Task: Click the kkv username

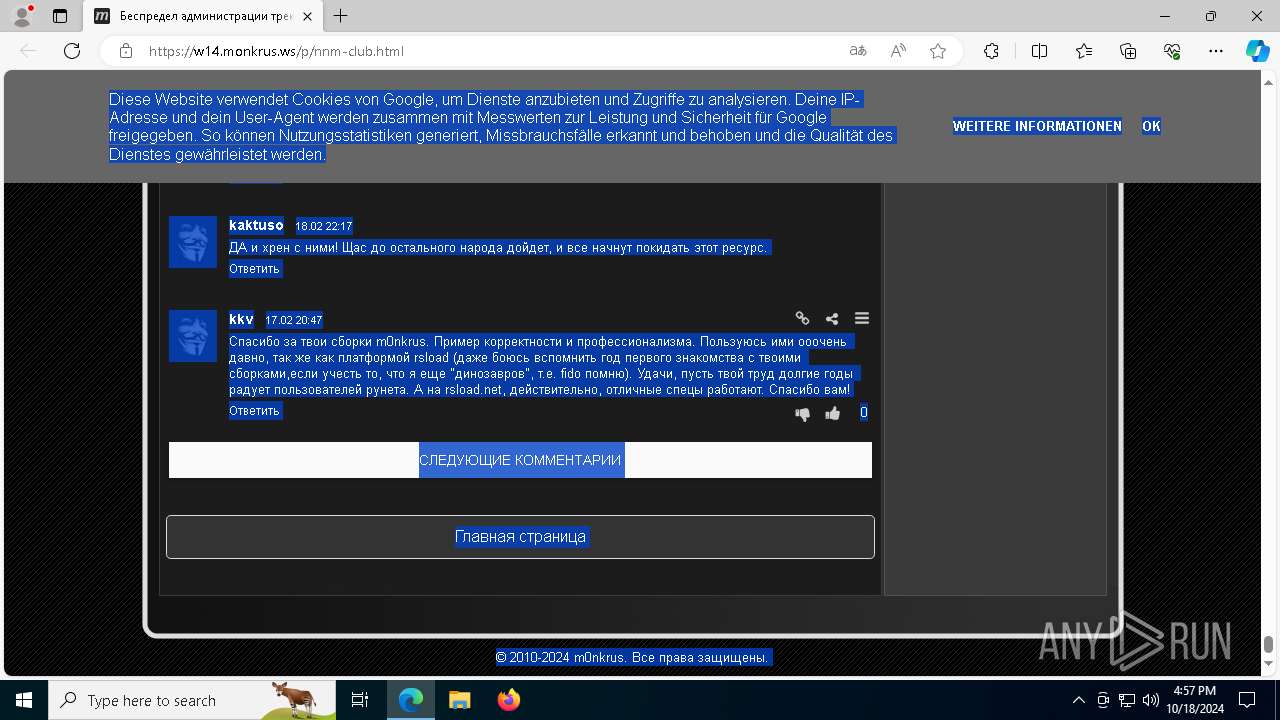Action: [241, 319]
